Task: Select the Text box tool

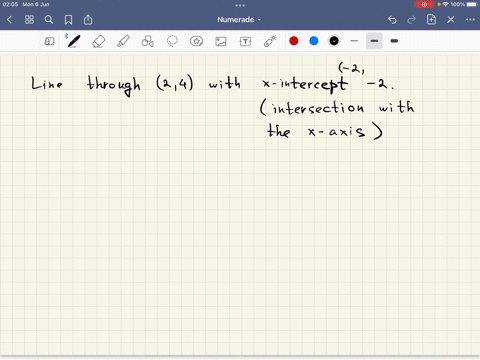Action: point(245,41)
